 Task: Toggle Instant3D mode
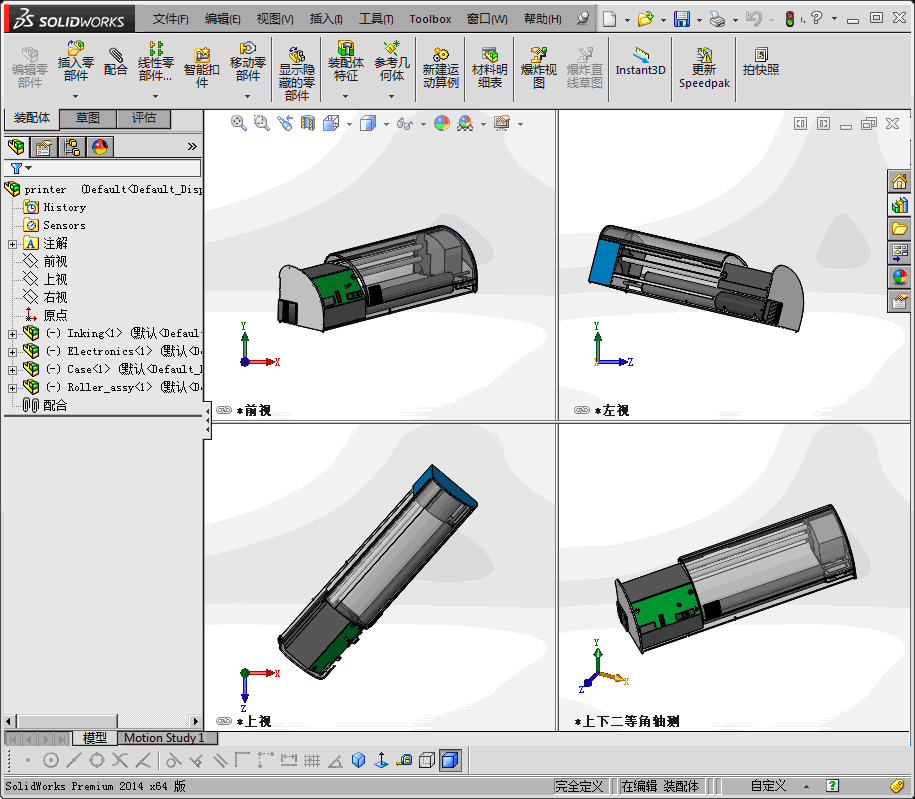click(640, 62)
